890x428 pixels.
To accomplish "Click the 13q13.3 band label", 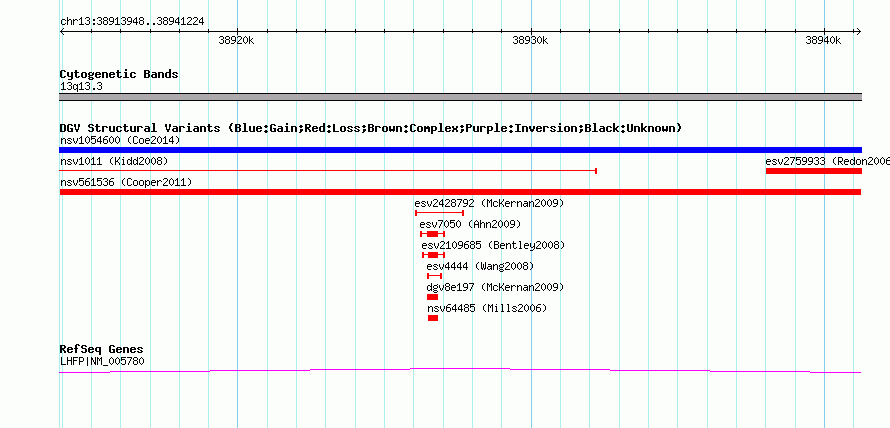I will click(81, 87).
